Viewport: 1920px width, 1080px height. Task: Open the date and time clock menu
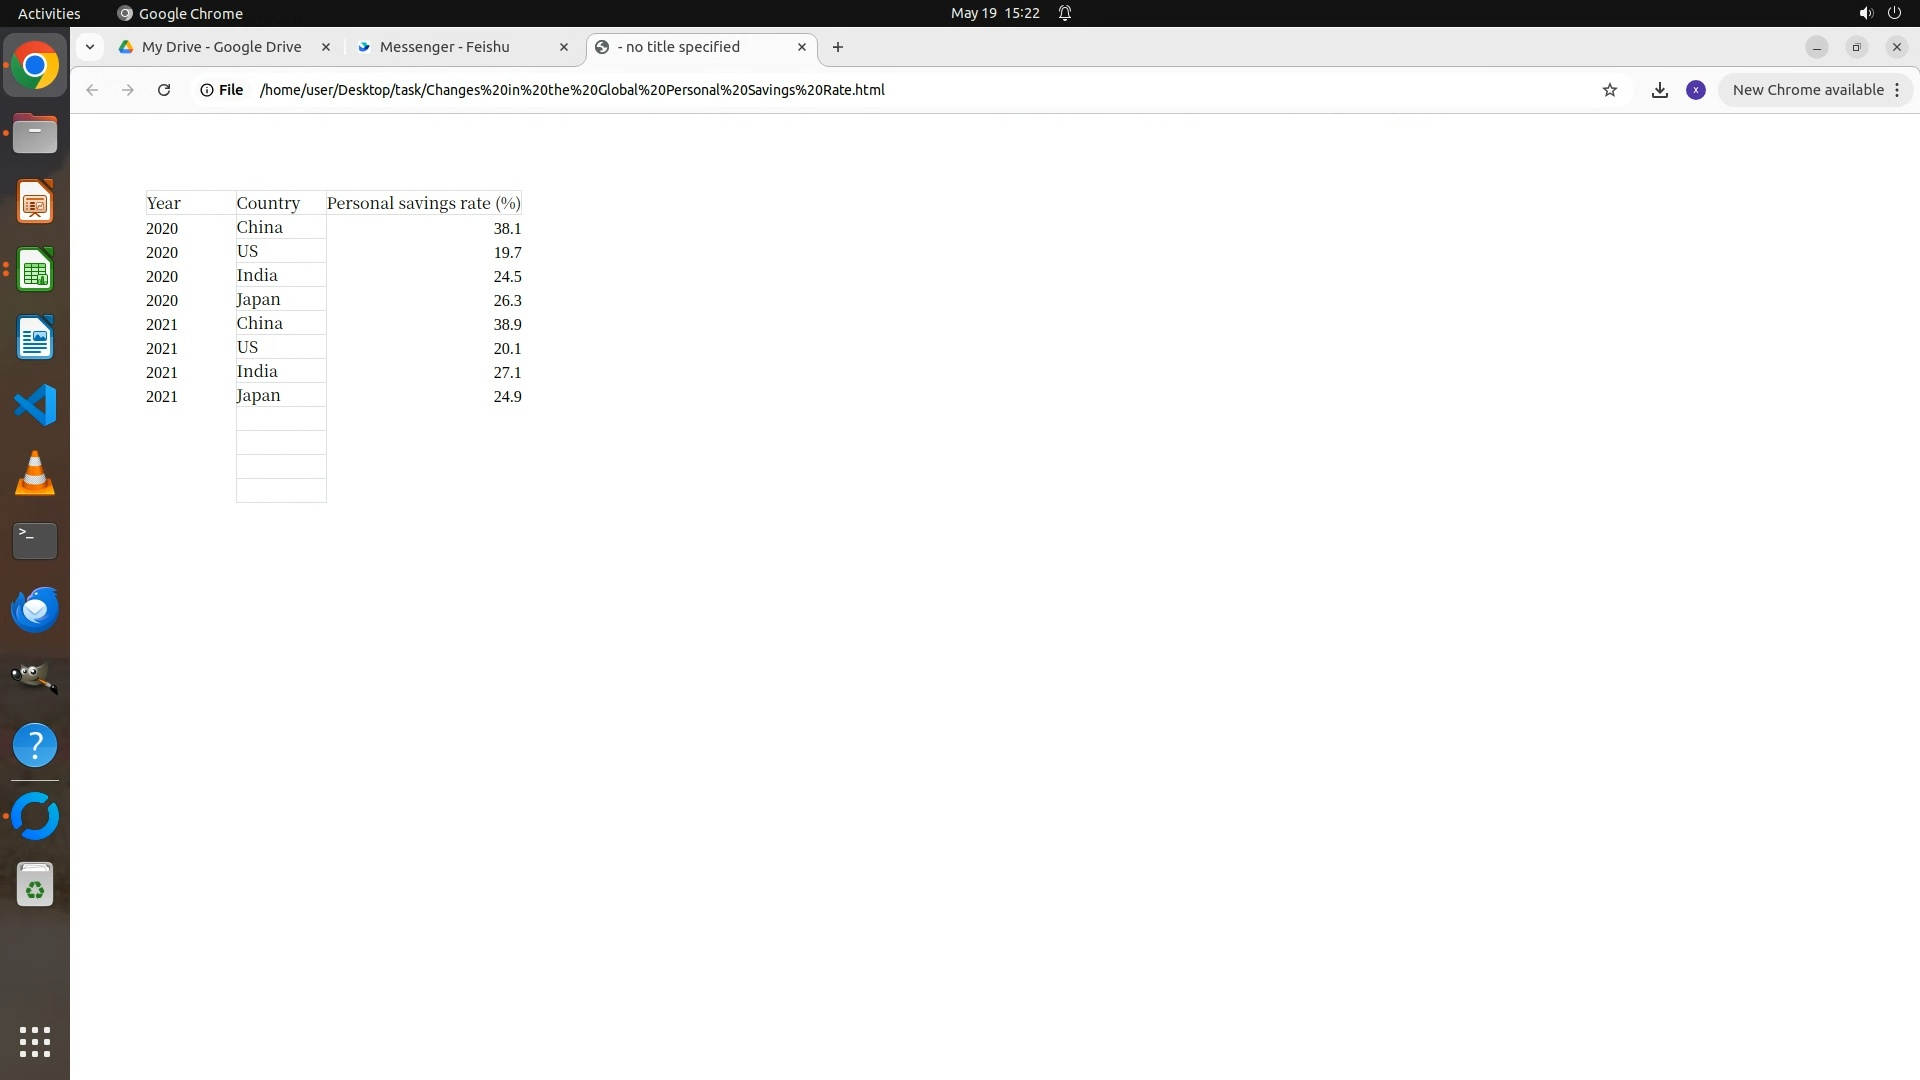tap(994, 13)
